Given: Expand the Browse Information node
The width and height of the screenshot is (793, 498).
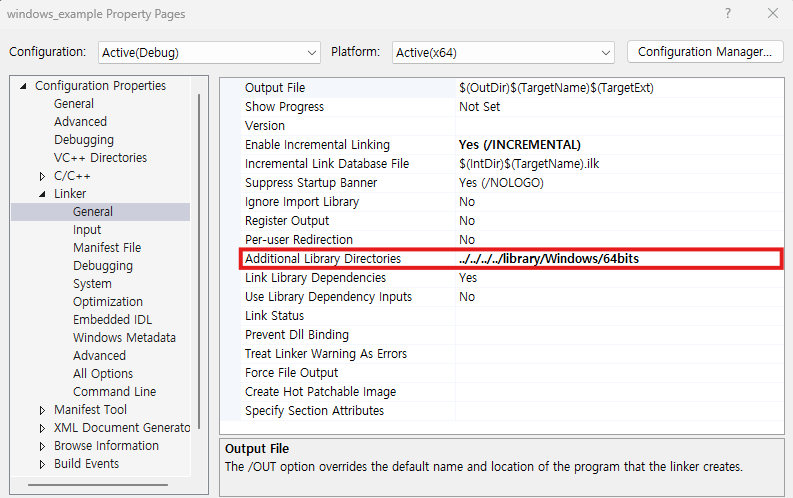Looking at the screenshot, I should 42,446.
